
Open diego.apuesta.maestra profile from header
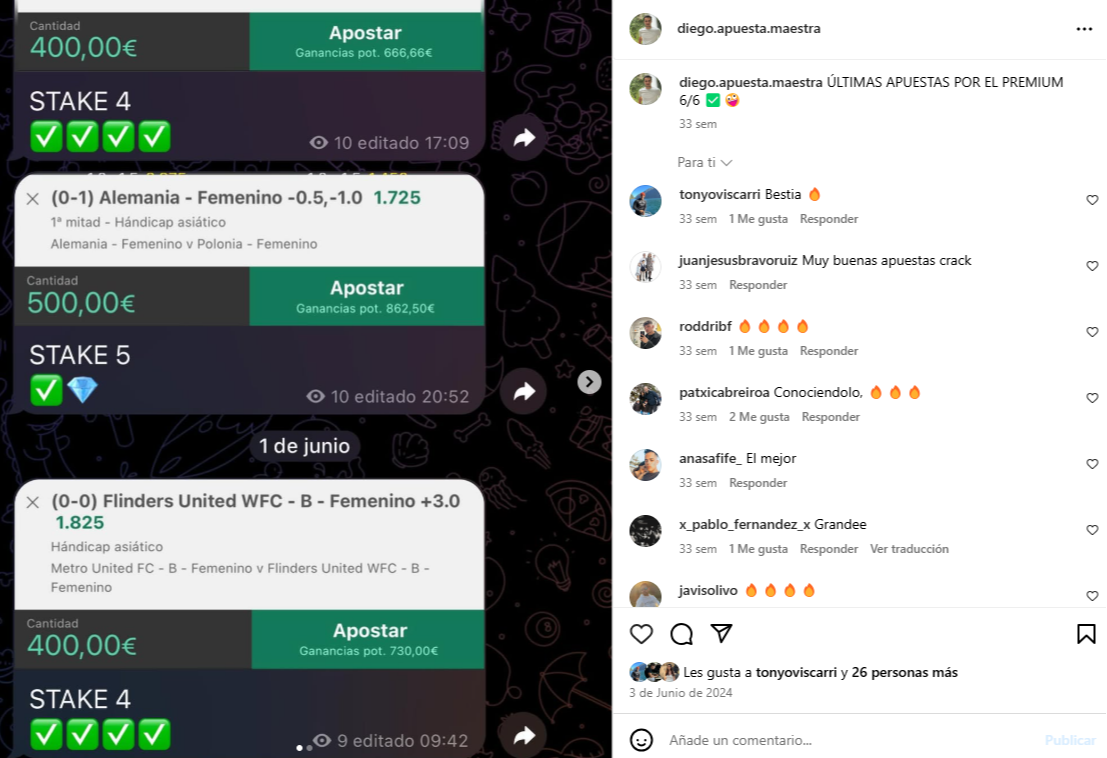[748, 29]
